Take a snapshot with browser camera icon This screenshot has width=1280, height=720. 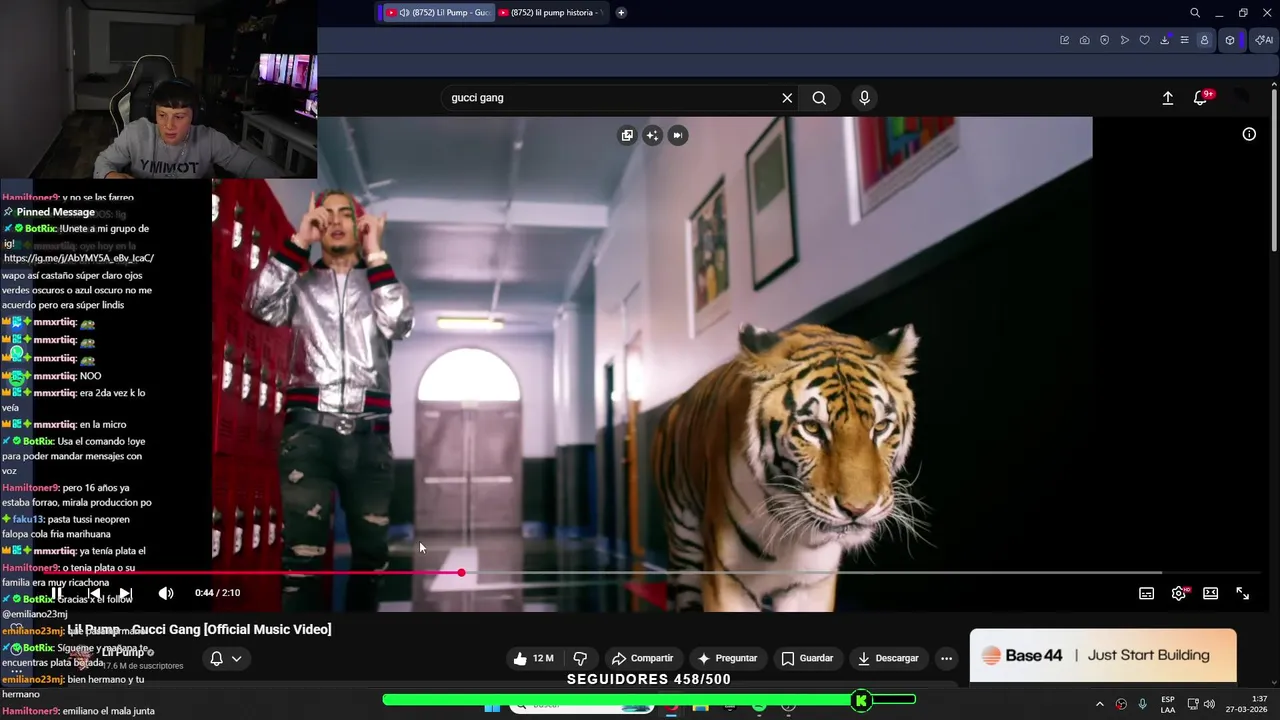pos(1084,40)
